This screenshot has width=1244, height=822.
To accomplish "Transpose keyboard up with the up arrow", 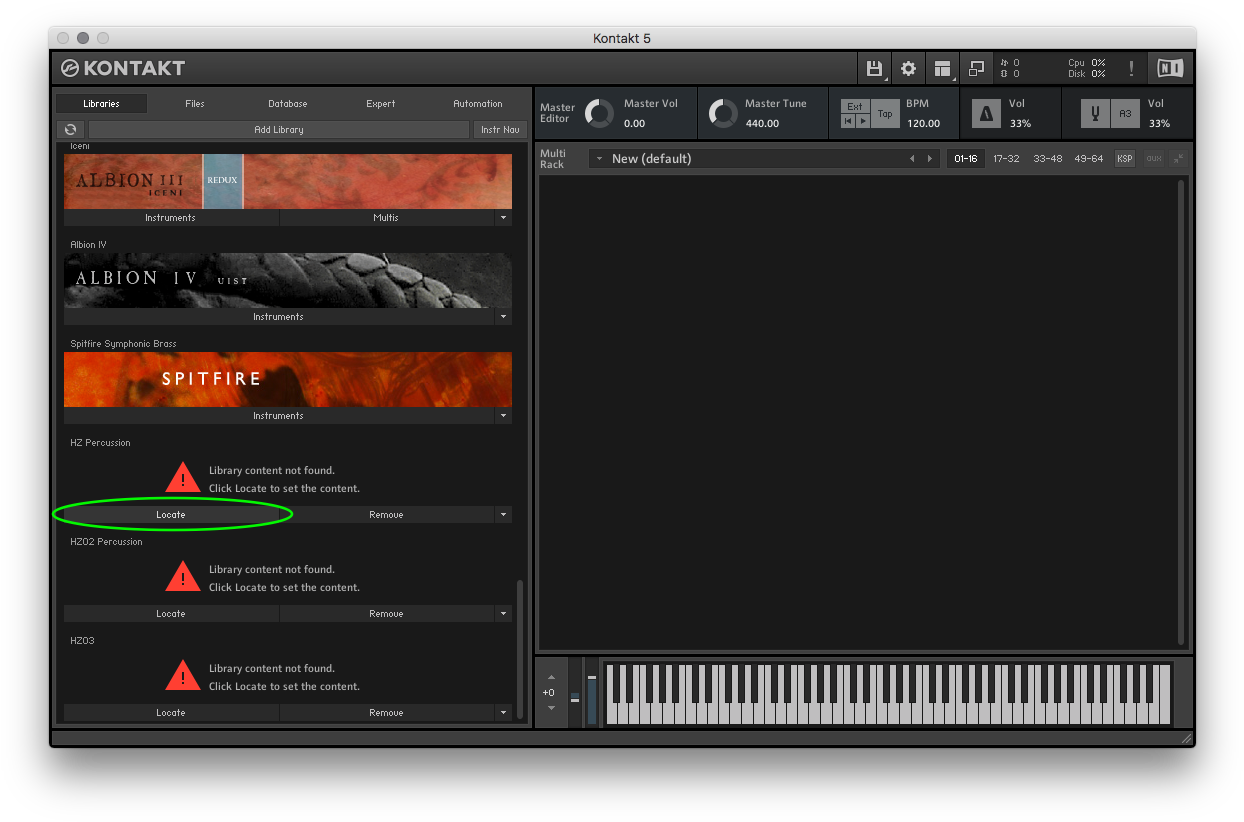I will (x=550, y=676).
